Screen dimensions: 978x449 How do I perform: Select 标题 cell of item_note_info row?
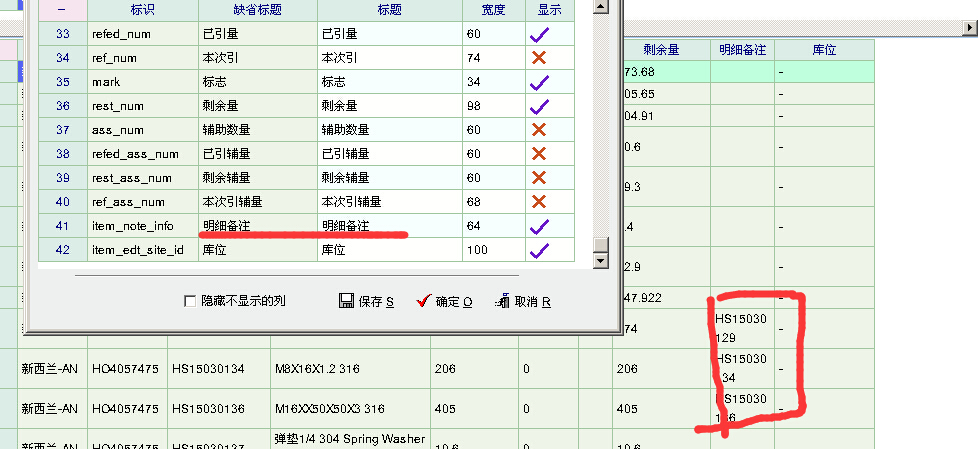point(389,226)
